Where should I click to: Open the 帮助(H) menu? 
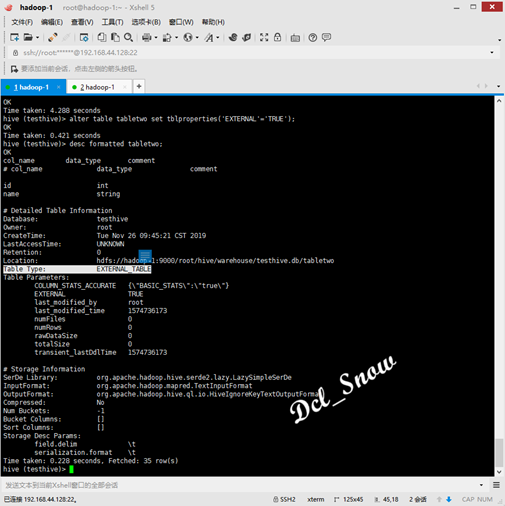click(x=213, y=22)
